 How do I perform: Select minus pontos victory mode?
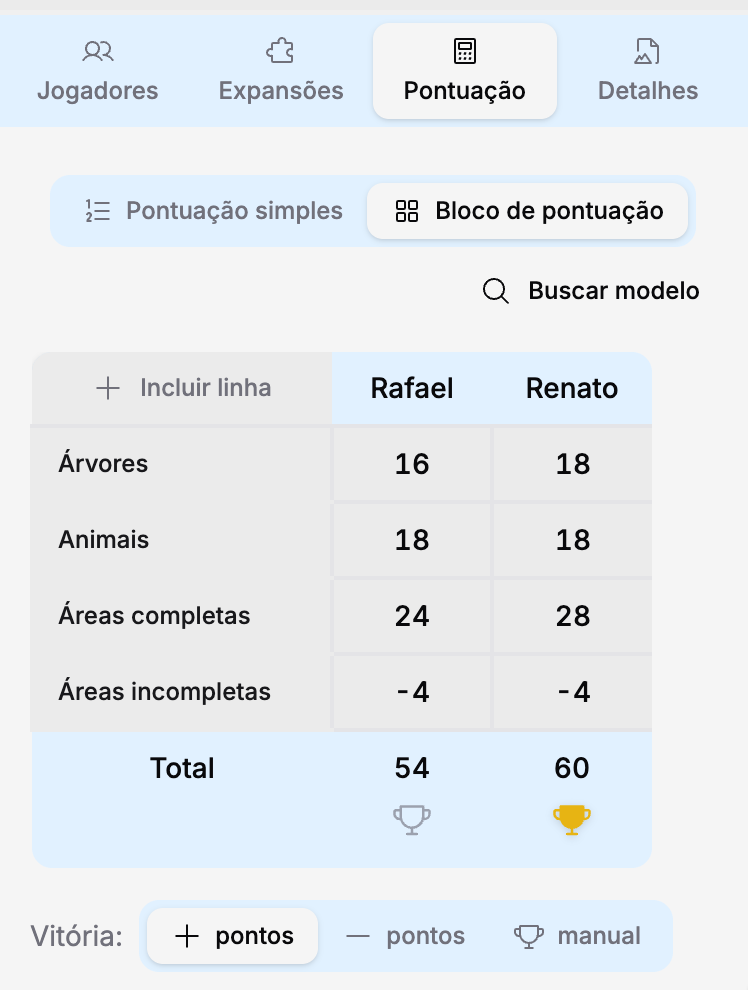pos(405,936)
